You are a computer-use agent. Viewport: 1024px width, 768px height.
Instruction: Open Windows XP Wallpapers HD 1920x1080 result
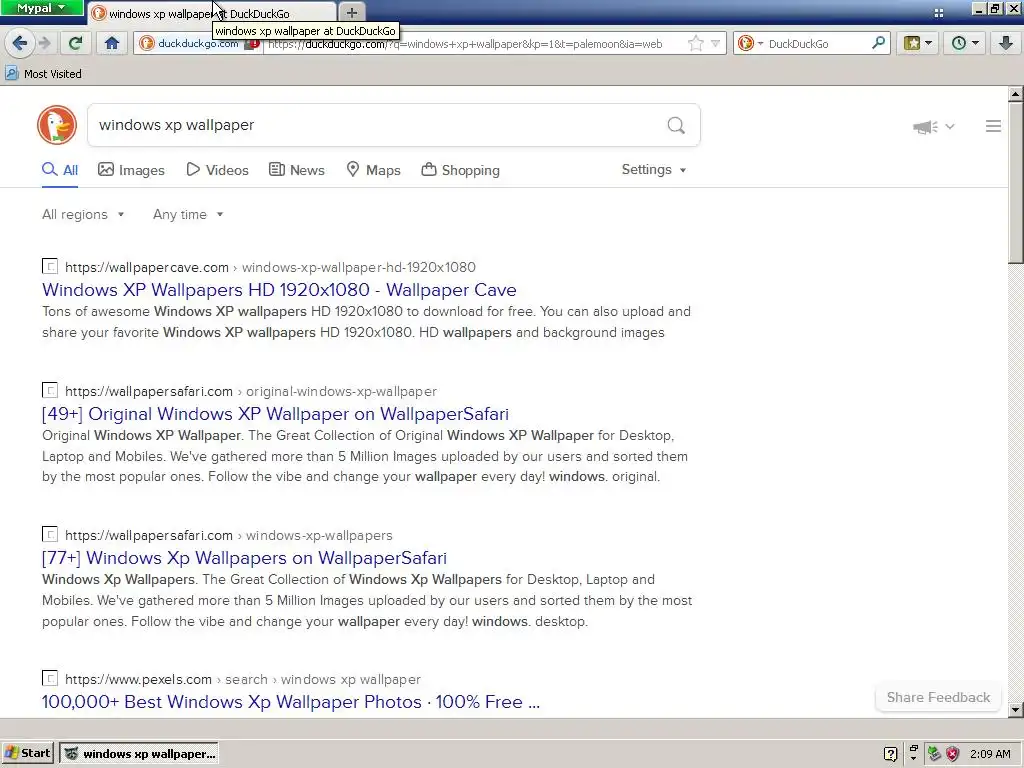(279, 289)
